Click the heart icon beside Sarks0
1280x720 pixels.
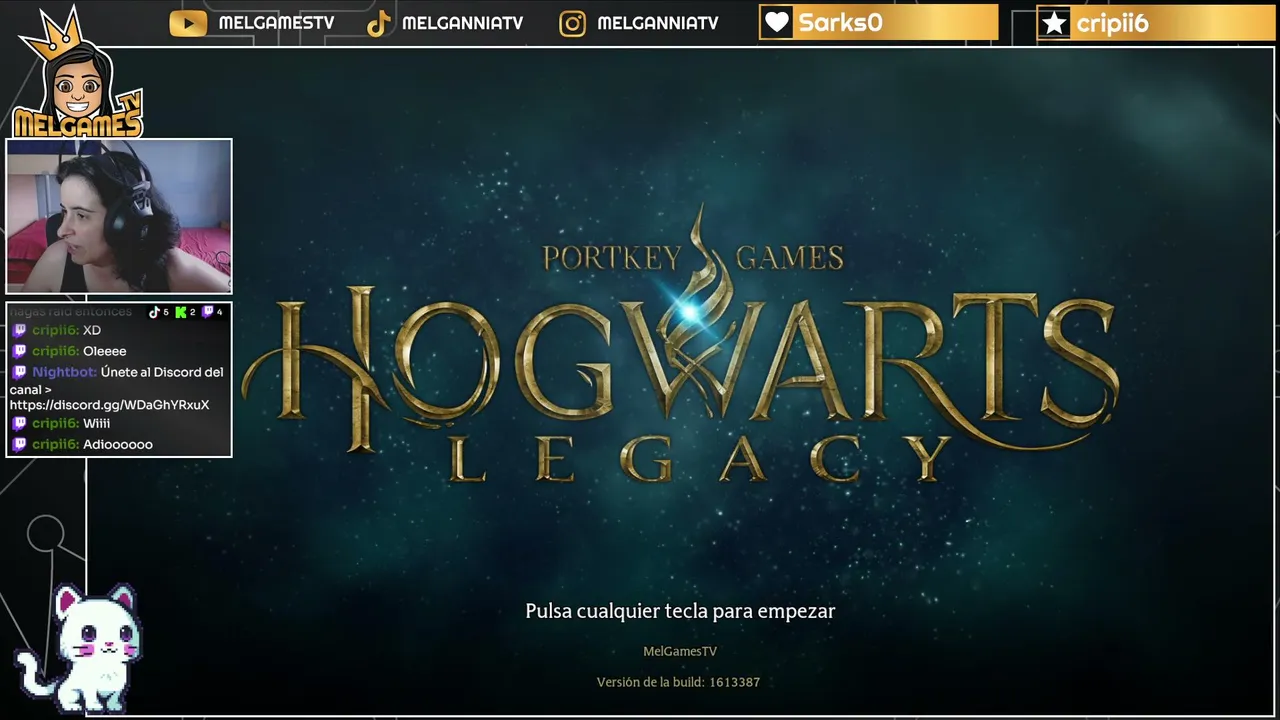[x=777, y=23]
